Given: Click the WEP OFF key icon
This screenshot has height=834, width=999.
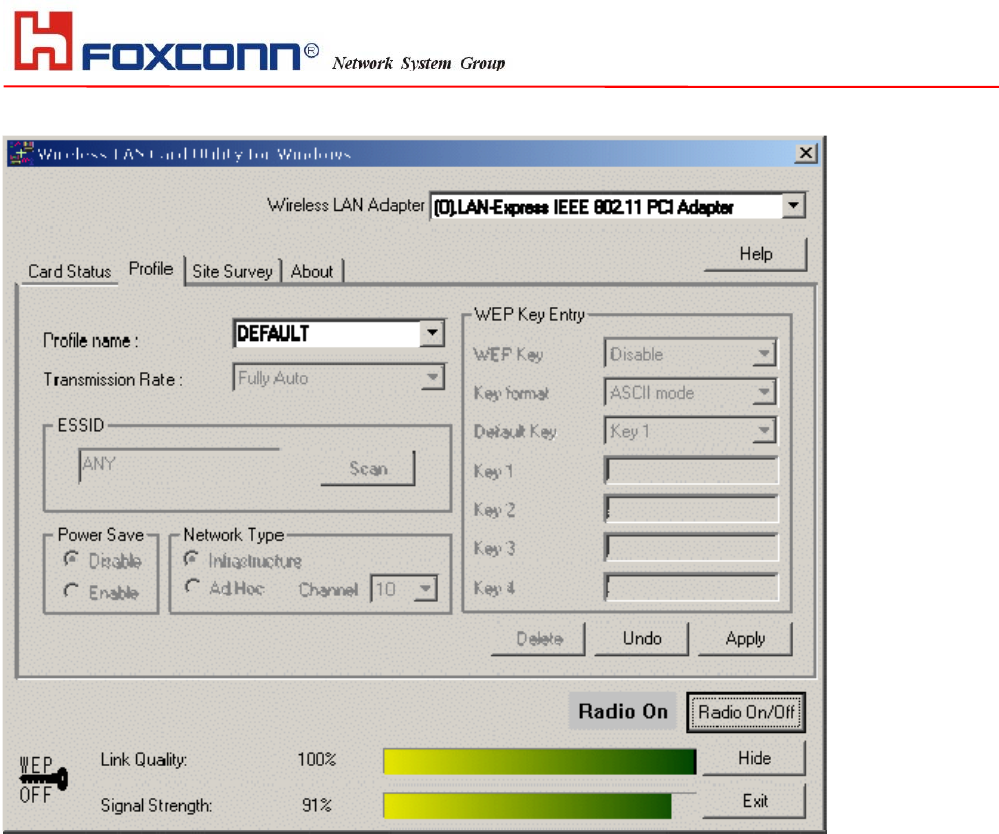Looking at the screenshot, I should click(43, 780).
